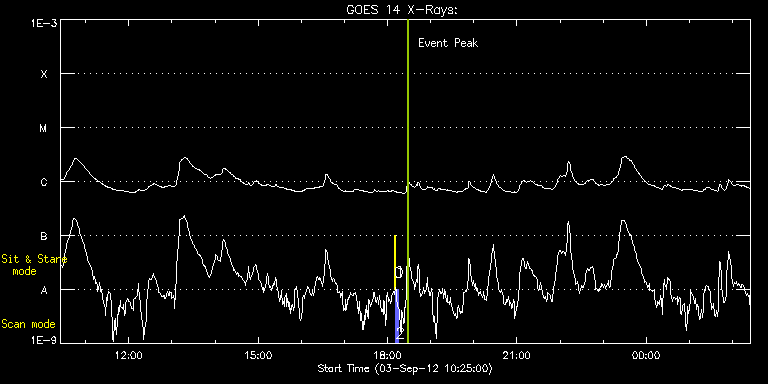Click the yellow Sit & Stare marker line
Image resolution: width=768 pixels, height=384 pixels.
click(395, 263)
